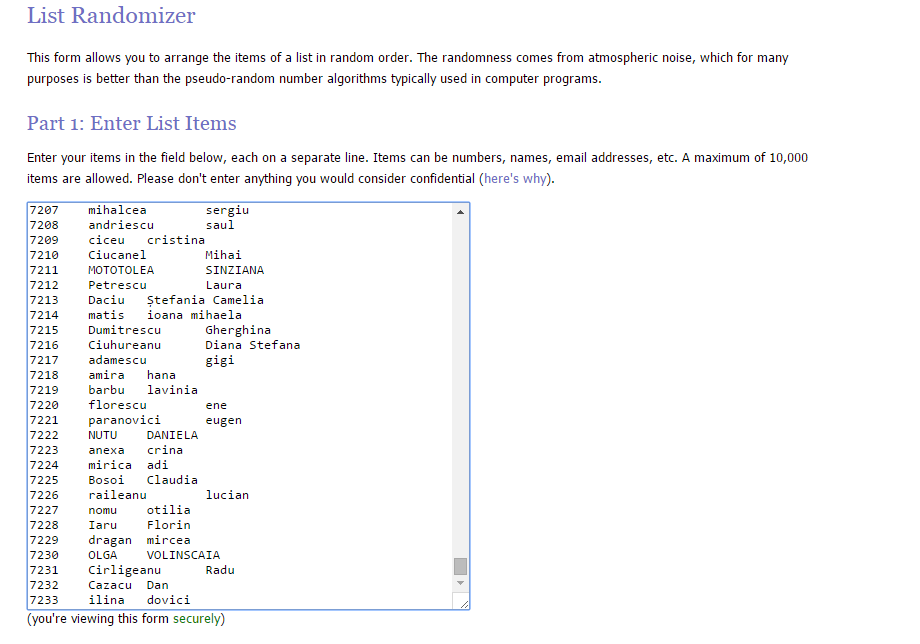Click the line "7230 OLGA VOLINSCAIA"
This screenshot has width=920, height=644.
point(125,555)
